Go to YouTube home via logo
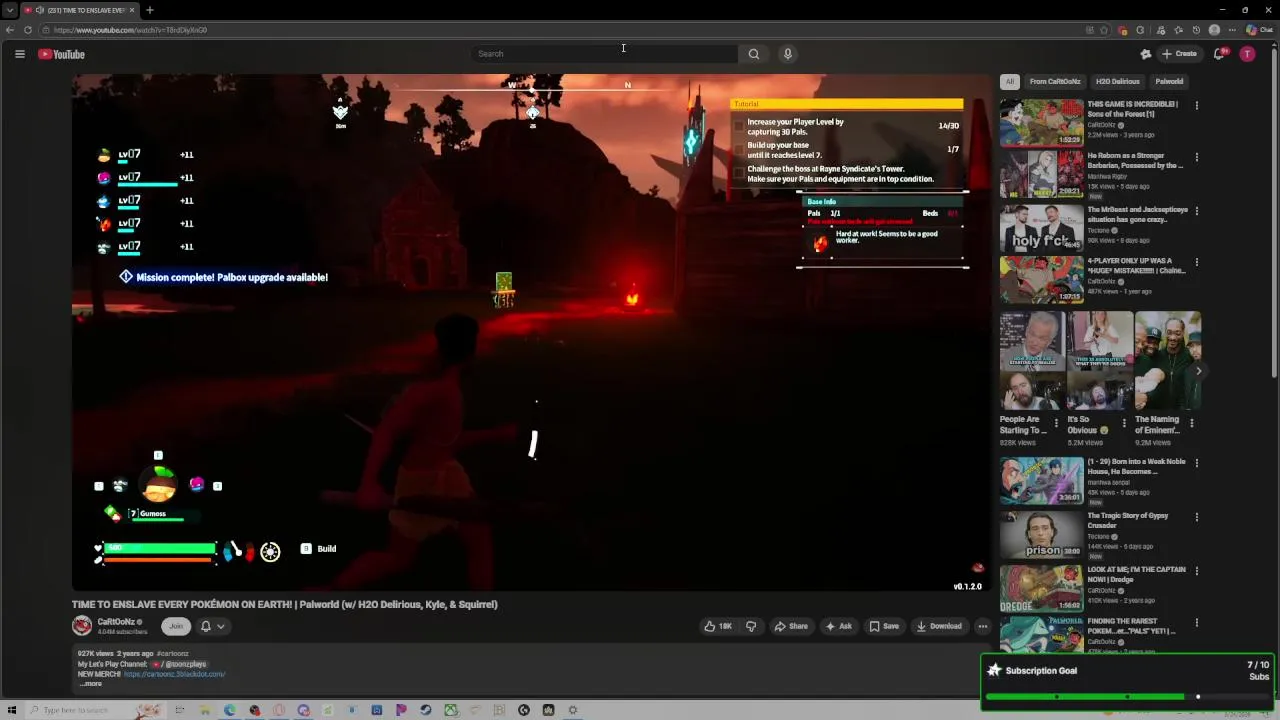The image size is (1280, 720). click(x=62, y=54)
